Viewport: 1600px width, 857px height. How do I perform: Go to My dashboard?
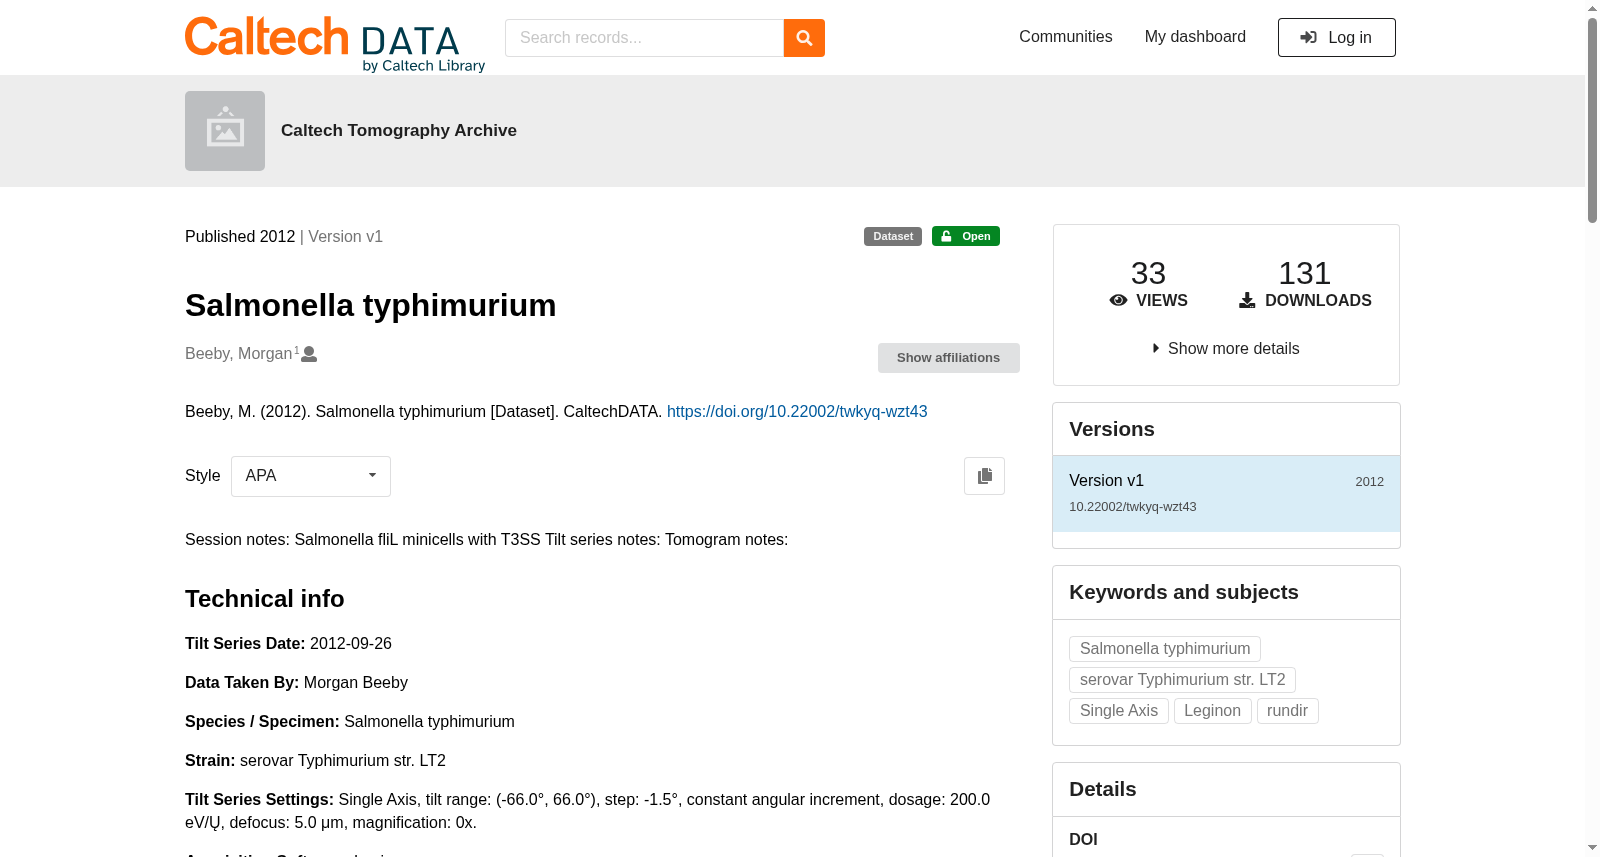point(1195,37)
